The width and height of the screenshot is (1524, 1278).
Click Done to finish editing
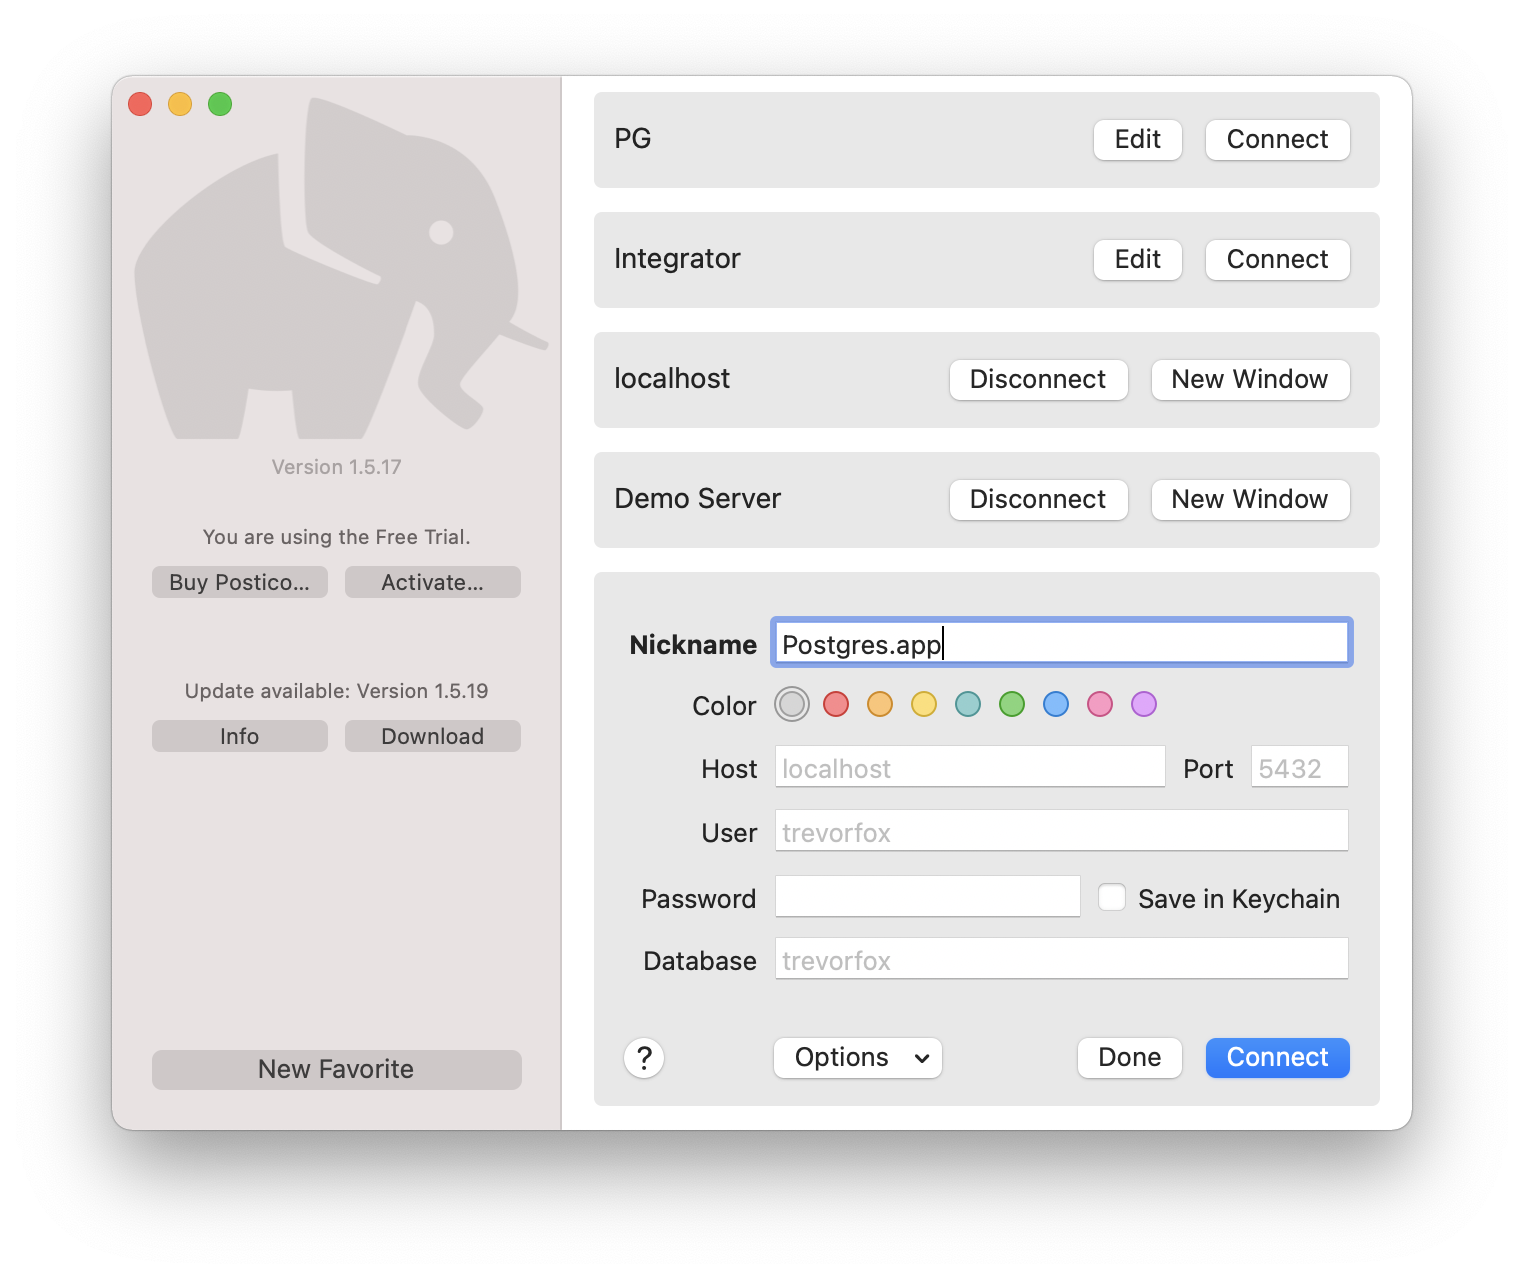(1130, 1057)
